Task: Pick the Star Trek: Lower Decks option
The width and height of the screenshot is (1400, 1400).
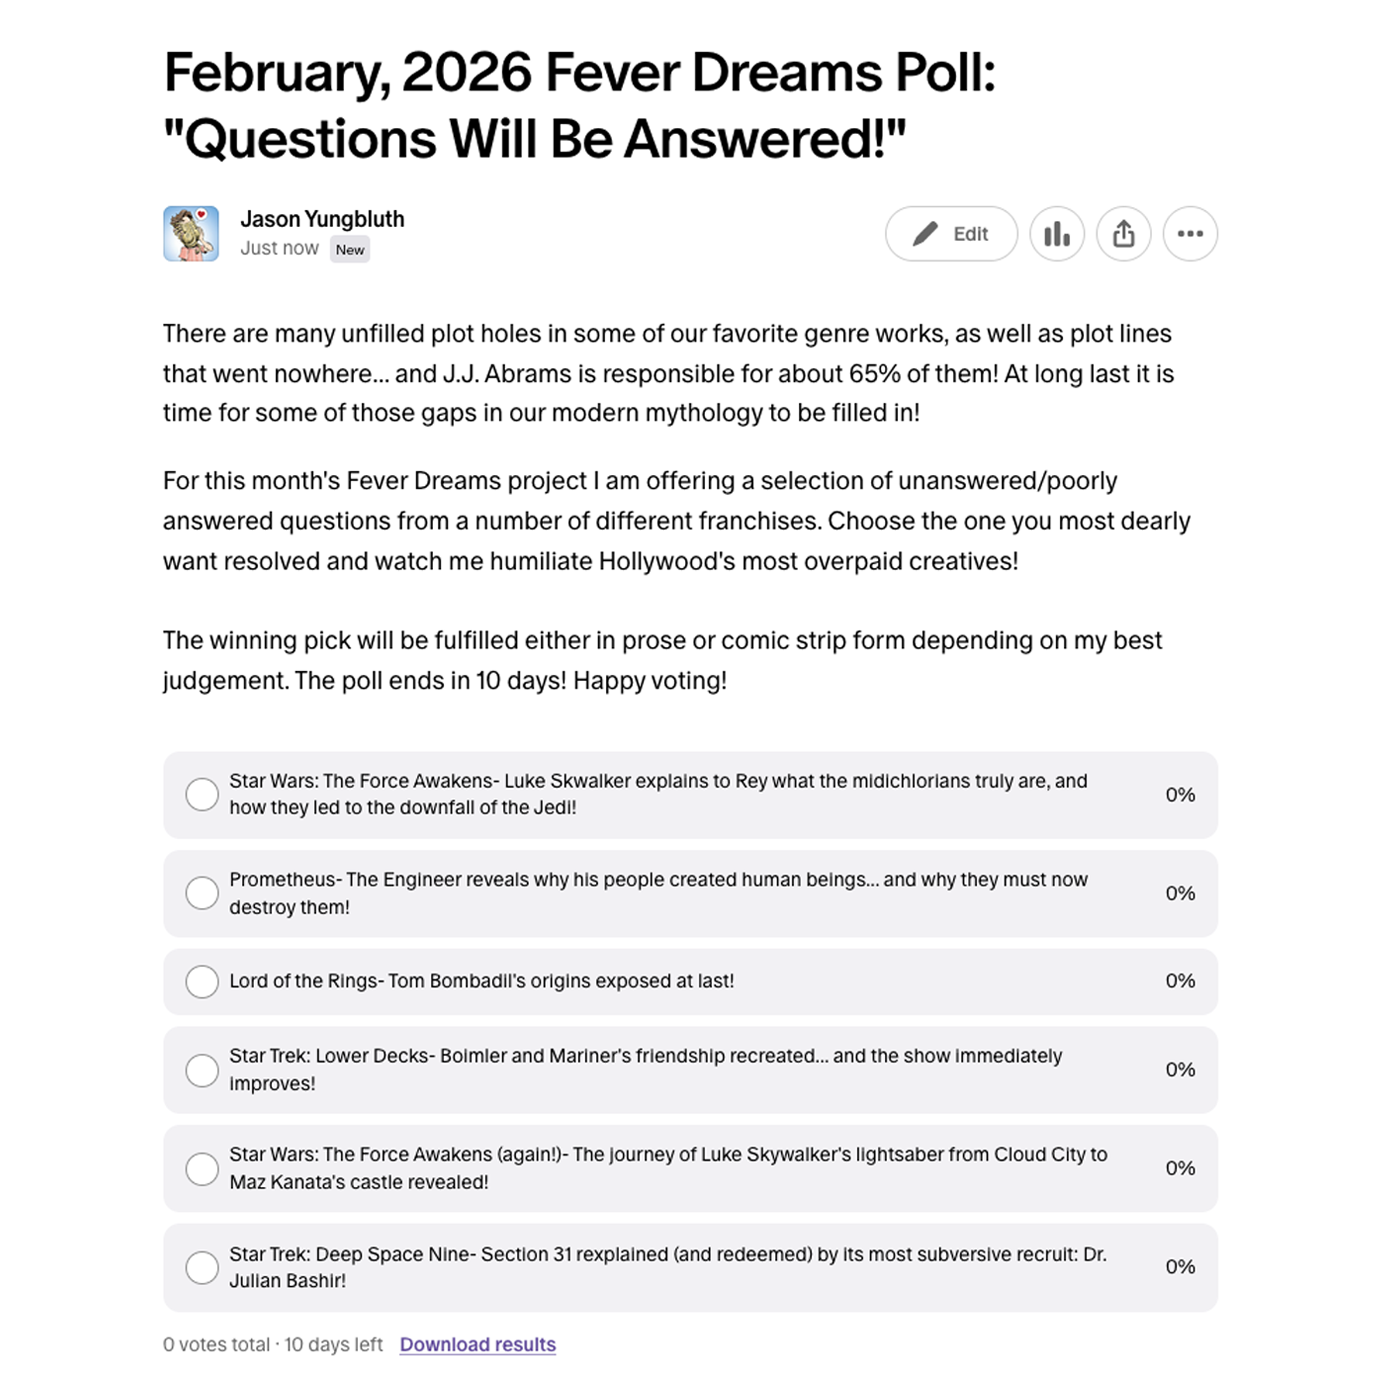Action: click(202, 1070)
